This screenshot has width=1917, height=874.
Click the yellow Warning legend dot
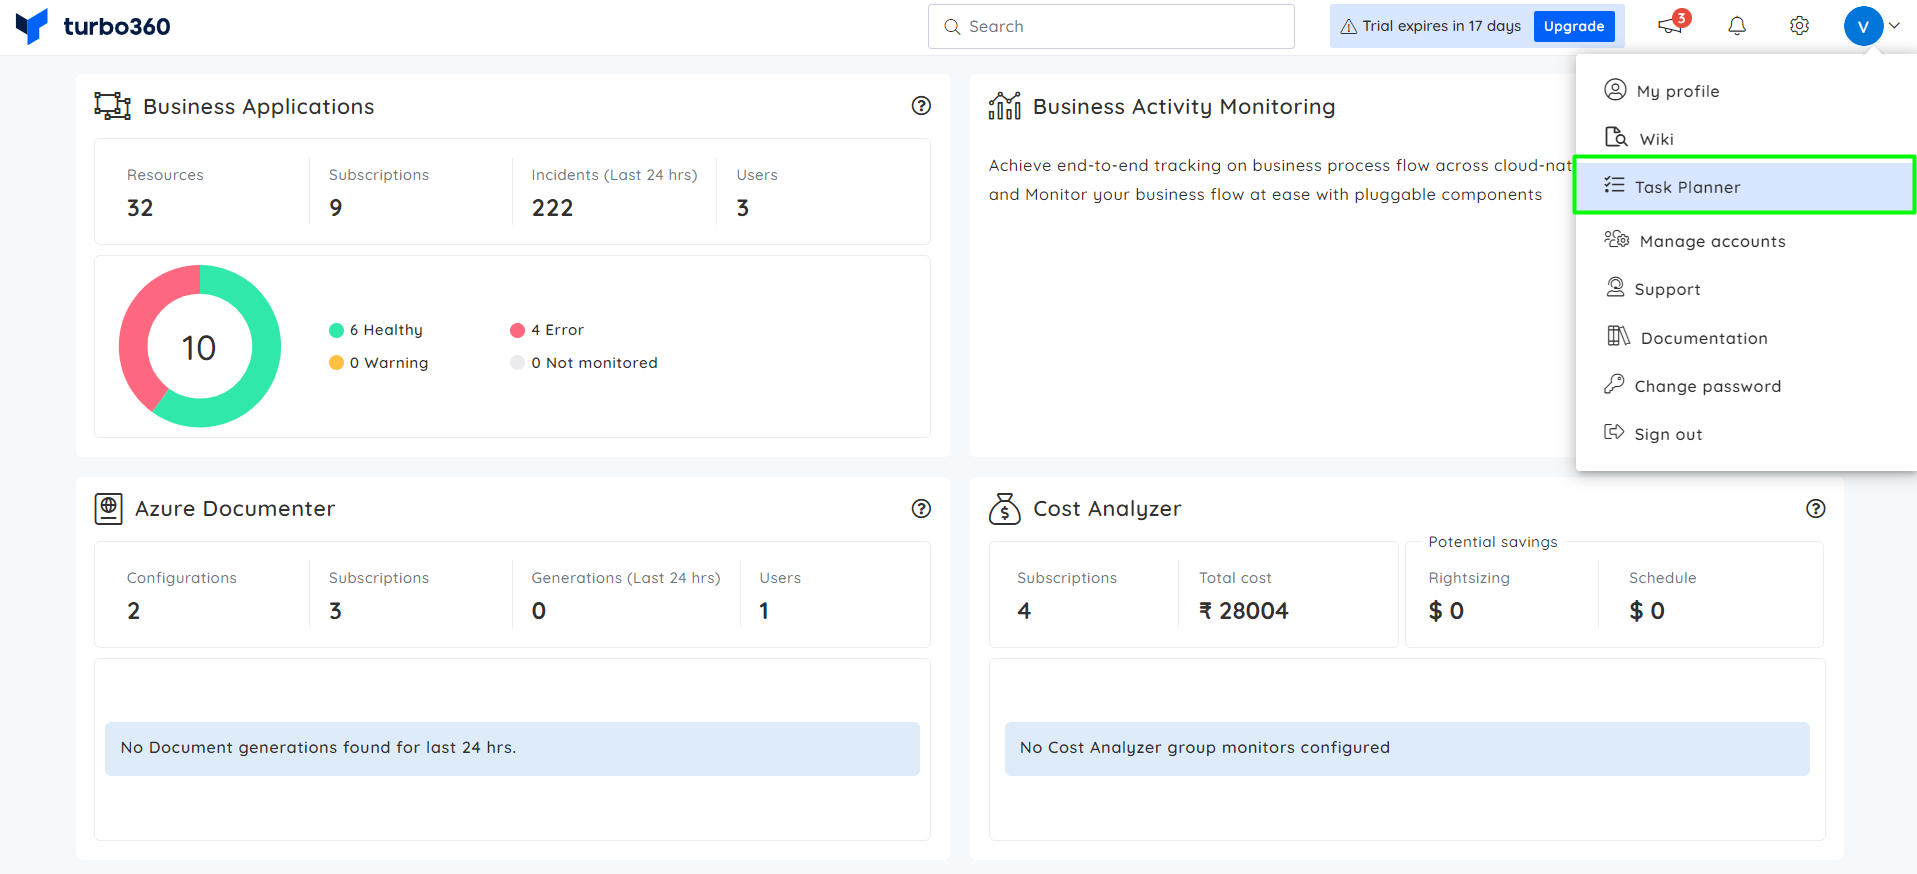(x=336, y=363)
